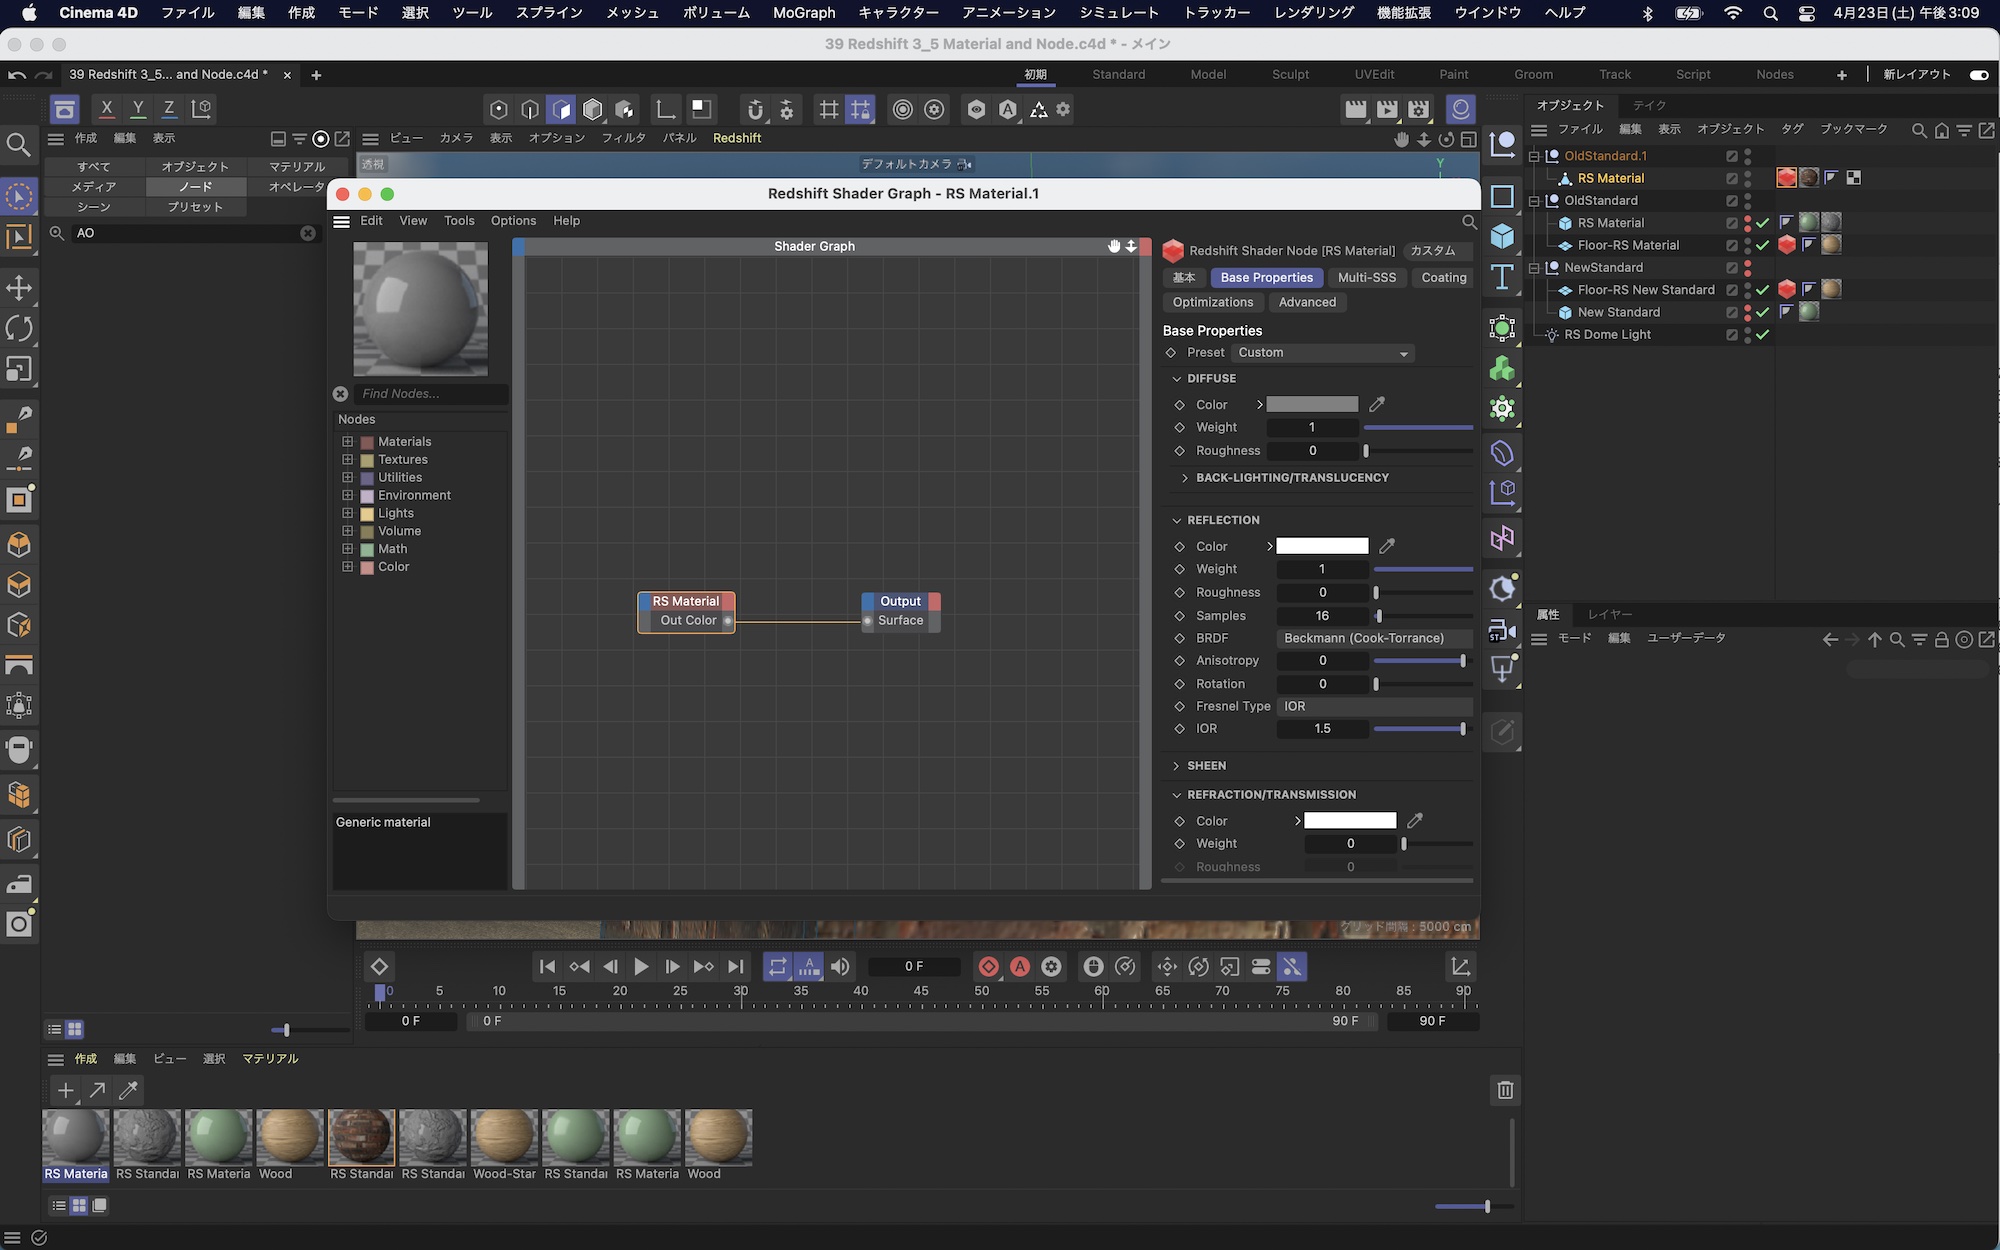Click the Advanced tab button
This screenshot has width=2000, height=1250.
[x=1306, y=302]
